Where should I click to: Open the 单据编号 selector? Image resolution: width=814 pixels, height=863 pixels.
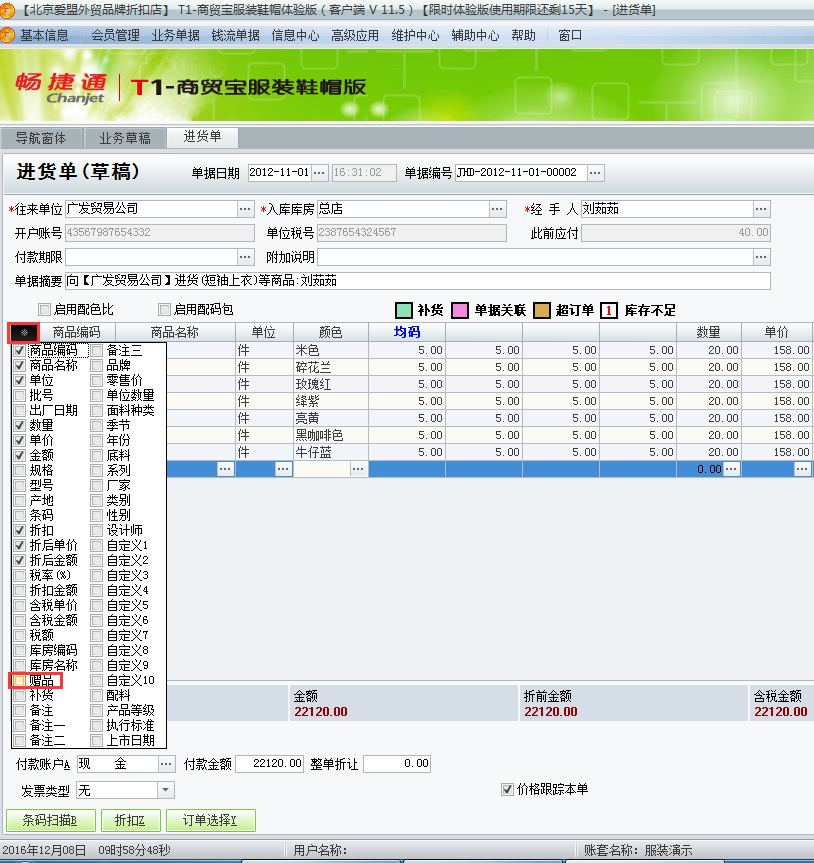594,171
